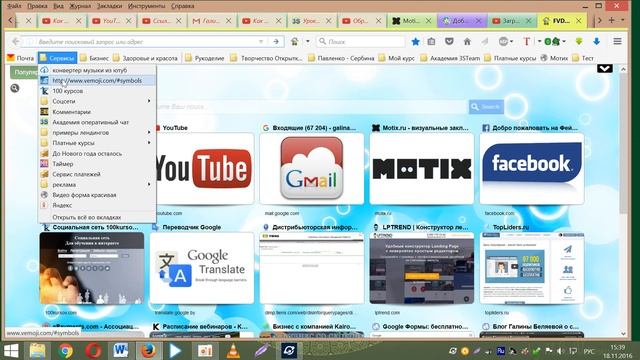The image size is (640, 360).
Task: Click the paper plane send icon
Action: [484, 41]
